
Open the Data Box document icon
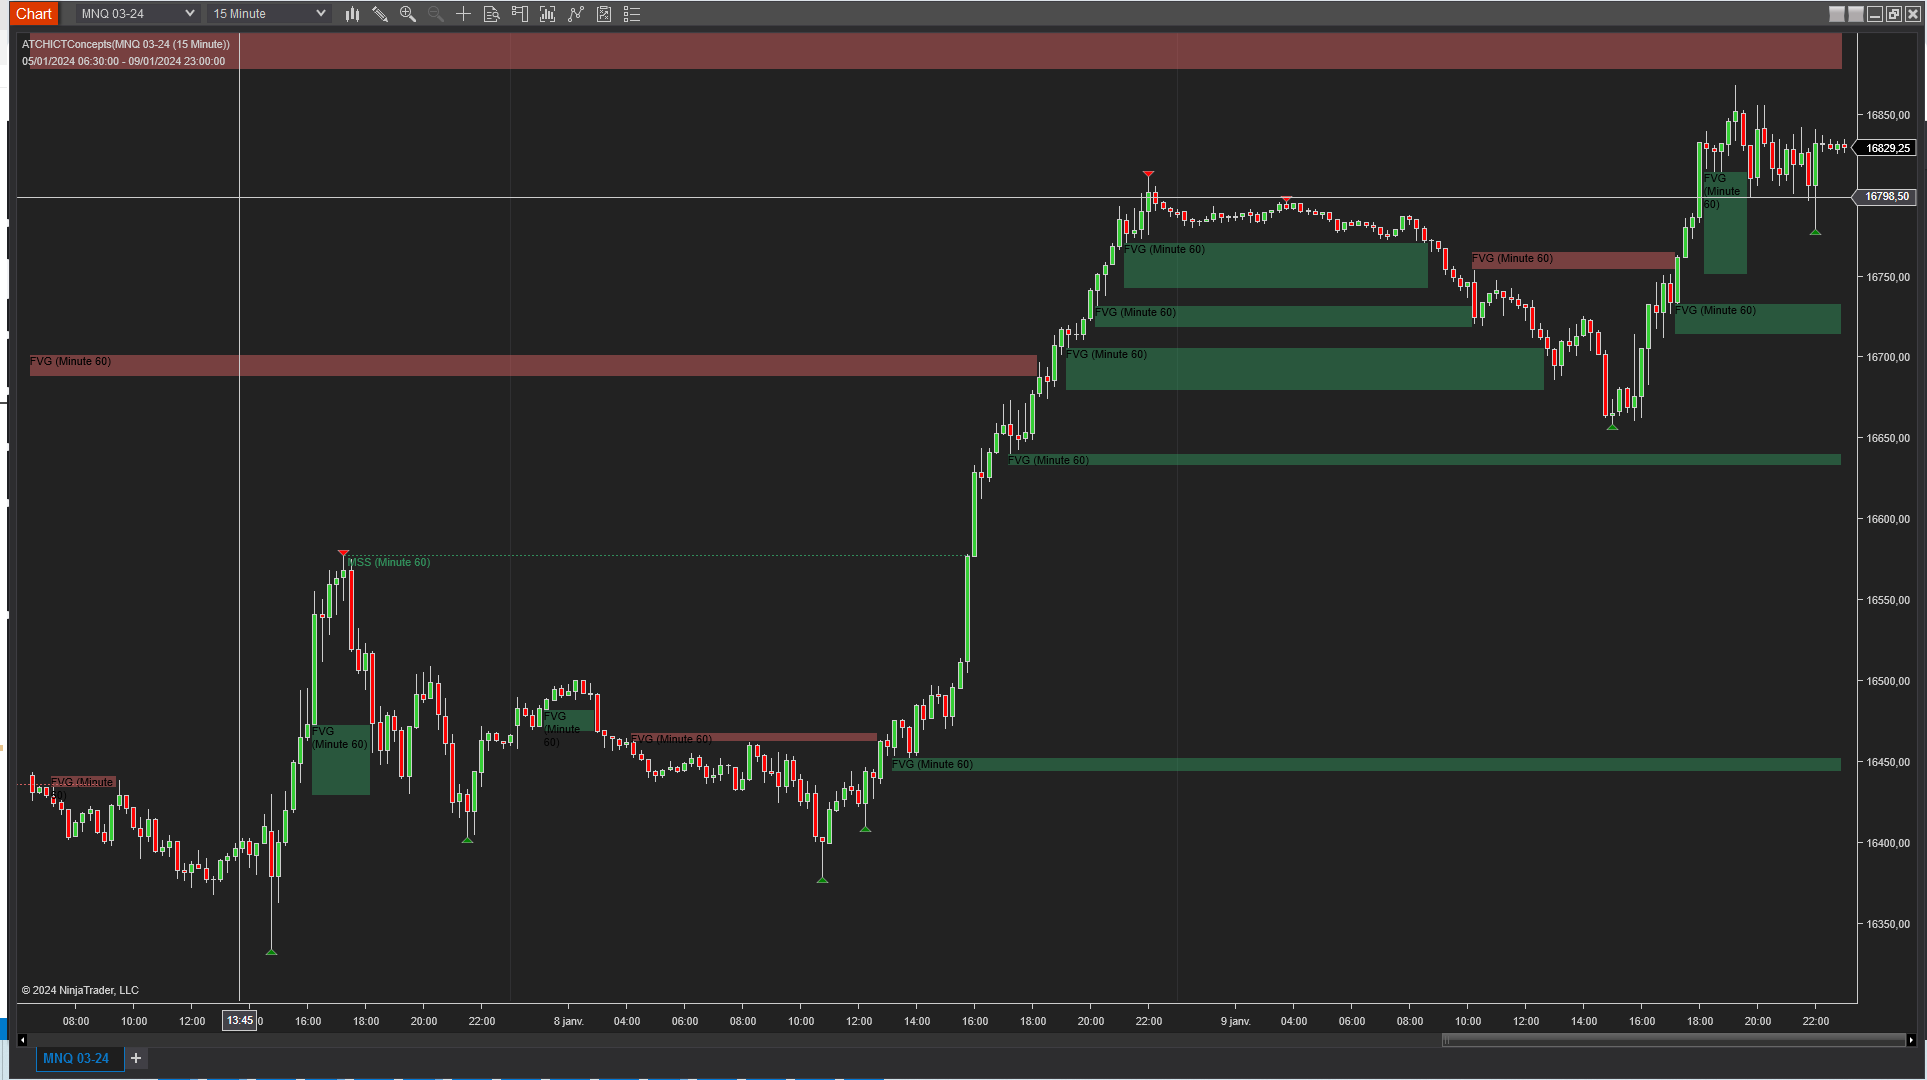(x=491, y=14)
